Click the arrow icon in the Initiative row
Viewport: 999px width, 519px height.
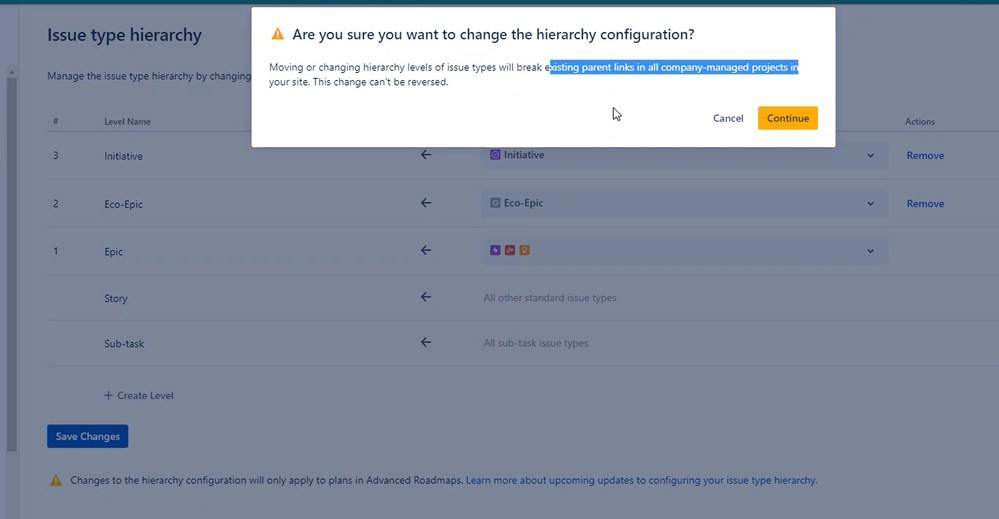click(426, 155)
